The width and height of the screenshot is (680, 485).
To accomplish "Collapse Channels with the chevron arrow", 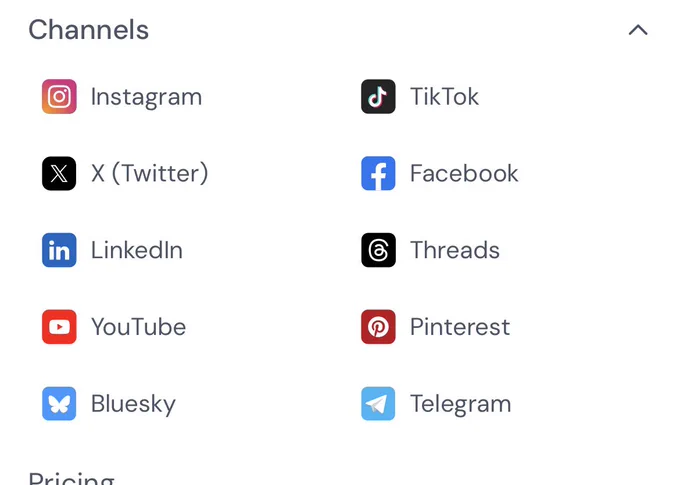I will tap(638, 30).
